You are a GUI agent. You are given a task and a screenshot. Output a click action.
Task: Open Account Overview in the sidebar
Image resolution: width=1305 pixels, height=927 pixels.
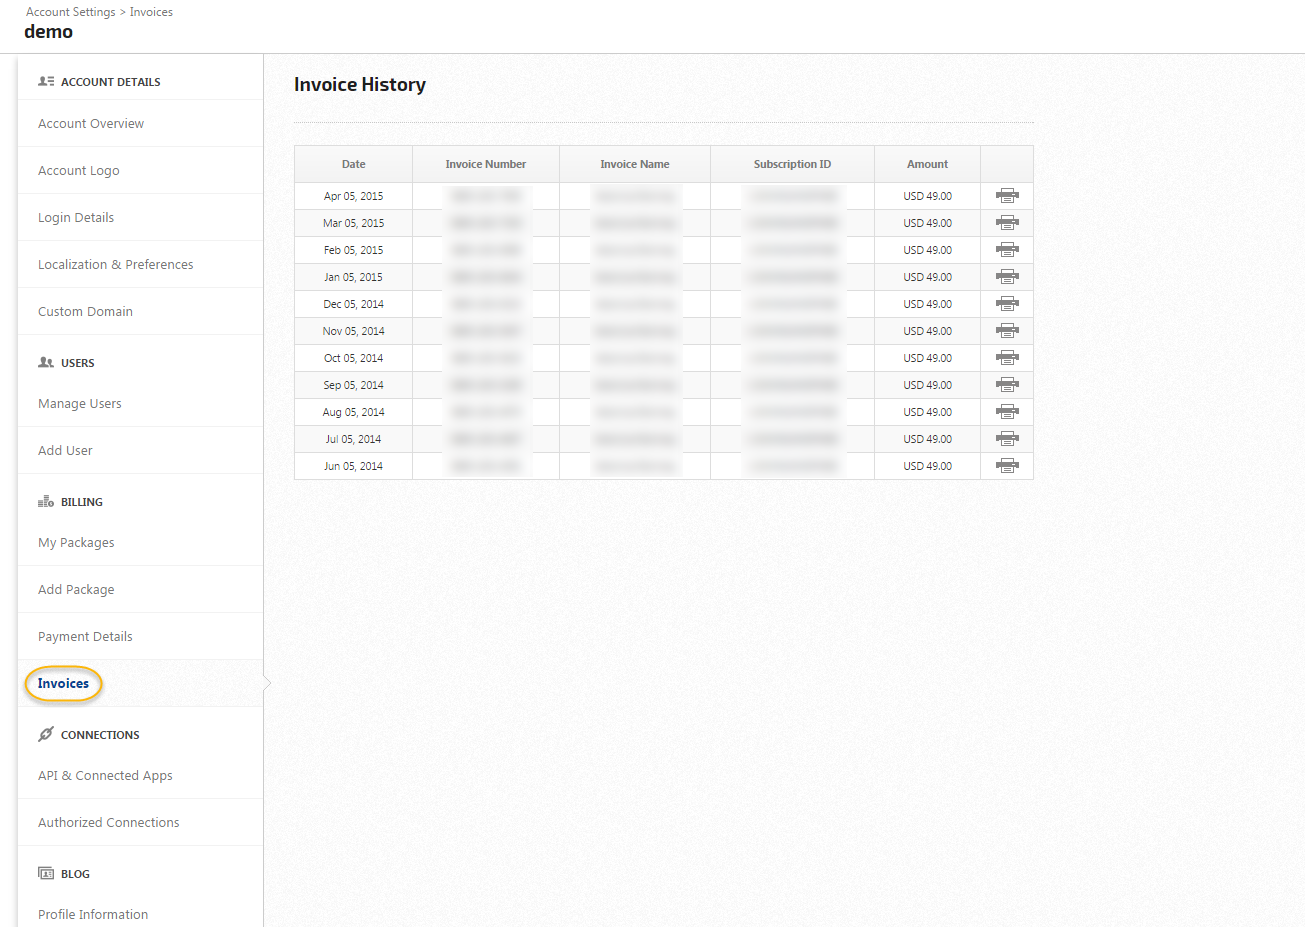91,124
